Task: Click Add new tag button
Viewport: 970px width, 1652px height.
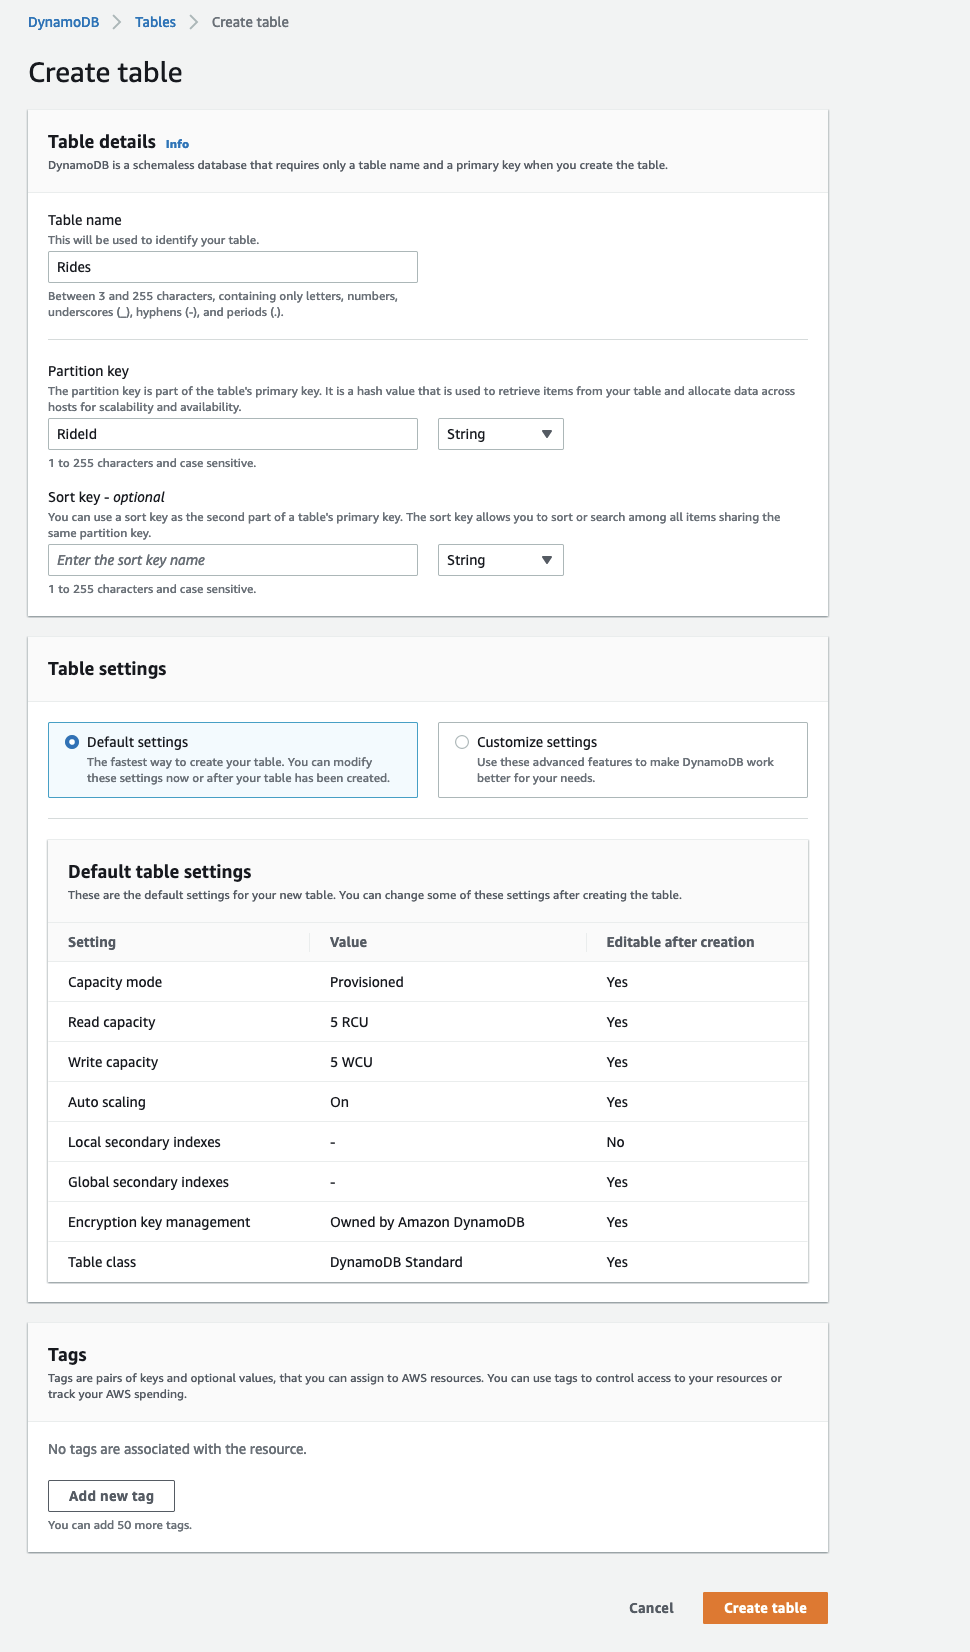Action: 111,1496
